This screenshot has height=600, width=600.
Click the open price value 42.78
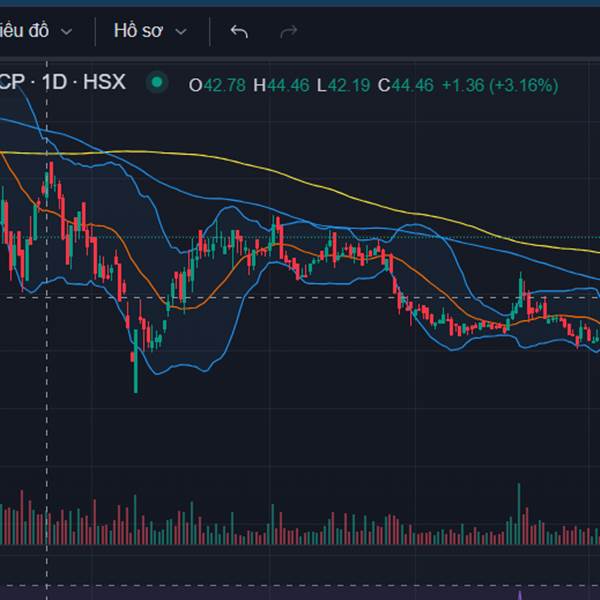pyautogui.click(x=224, y=85)
